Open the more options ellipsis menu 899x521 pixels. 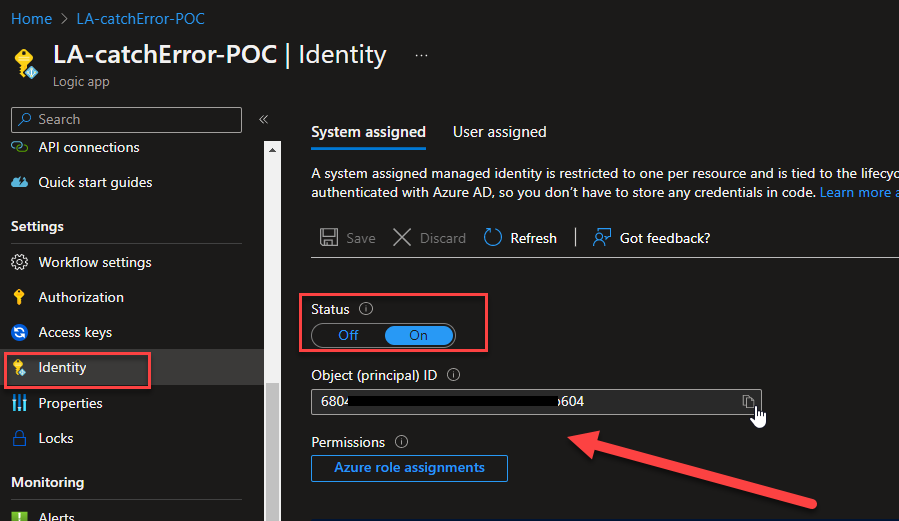tap(421, 55)
